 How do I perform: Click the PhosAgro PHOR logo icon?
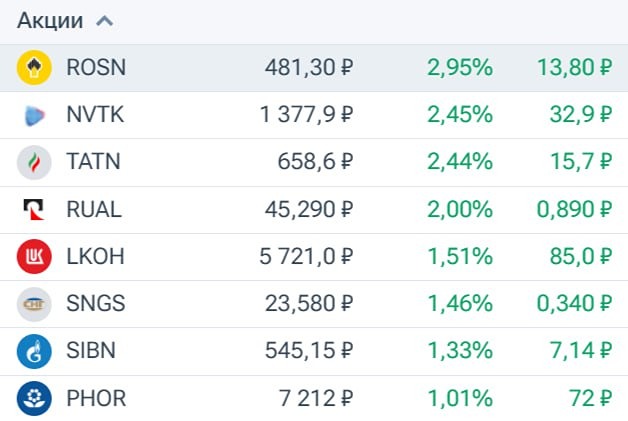coord(34,399)
